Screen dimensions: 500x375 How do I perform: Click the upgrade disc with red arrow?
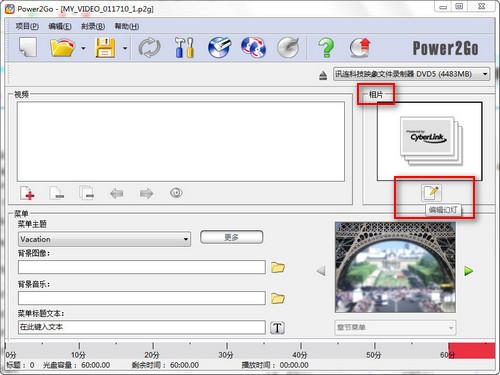click(360, 48)
